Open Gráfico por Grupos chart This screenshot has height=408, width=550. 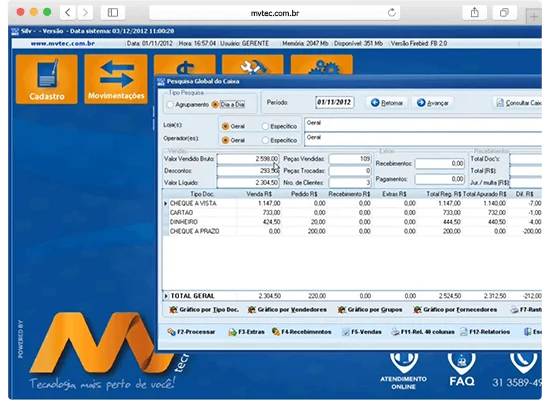370,310
